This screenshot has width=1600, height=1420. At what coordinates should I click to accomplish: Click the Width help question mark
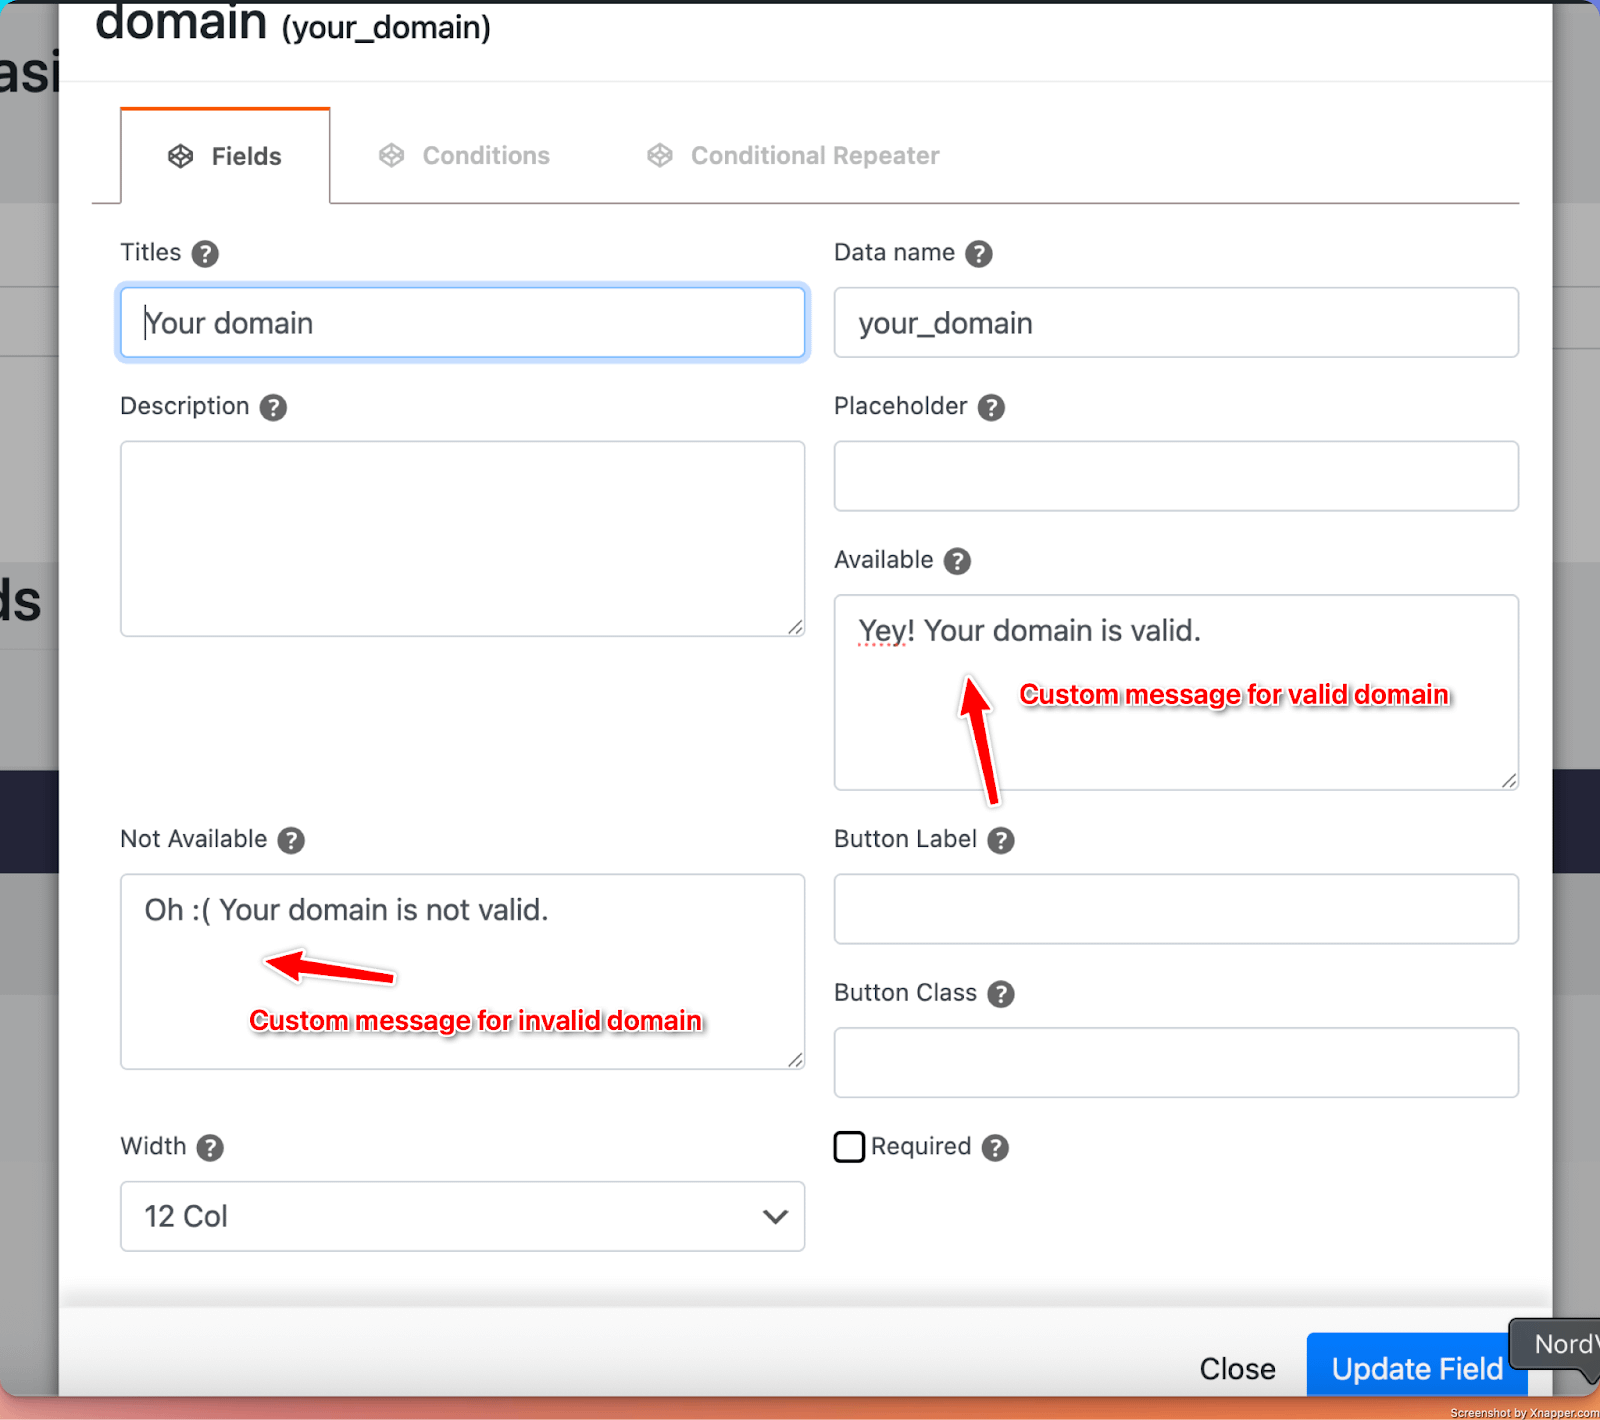[x=210, y=1147]
